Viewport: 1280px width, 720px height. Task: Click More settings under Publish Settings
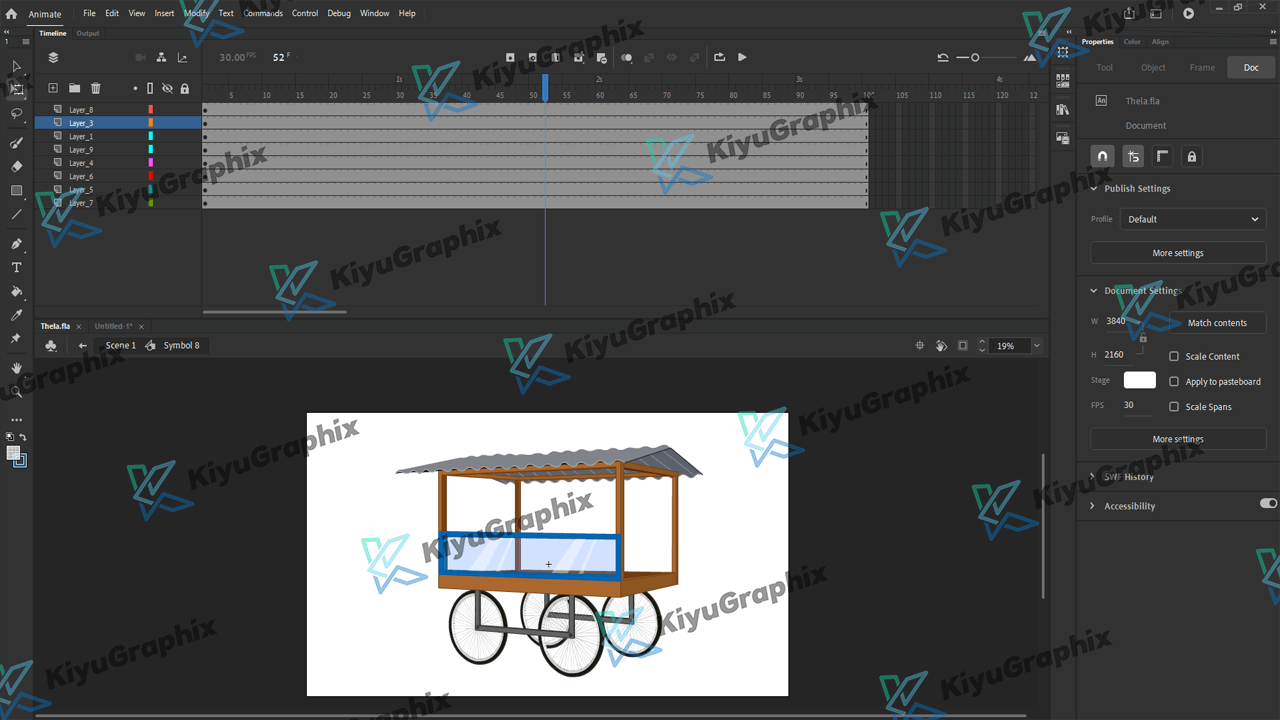(1177, 253)
